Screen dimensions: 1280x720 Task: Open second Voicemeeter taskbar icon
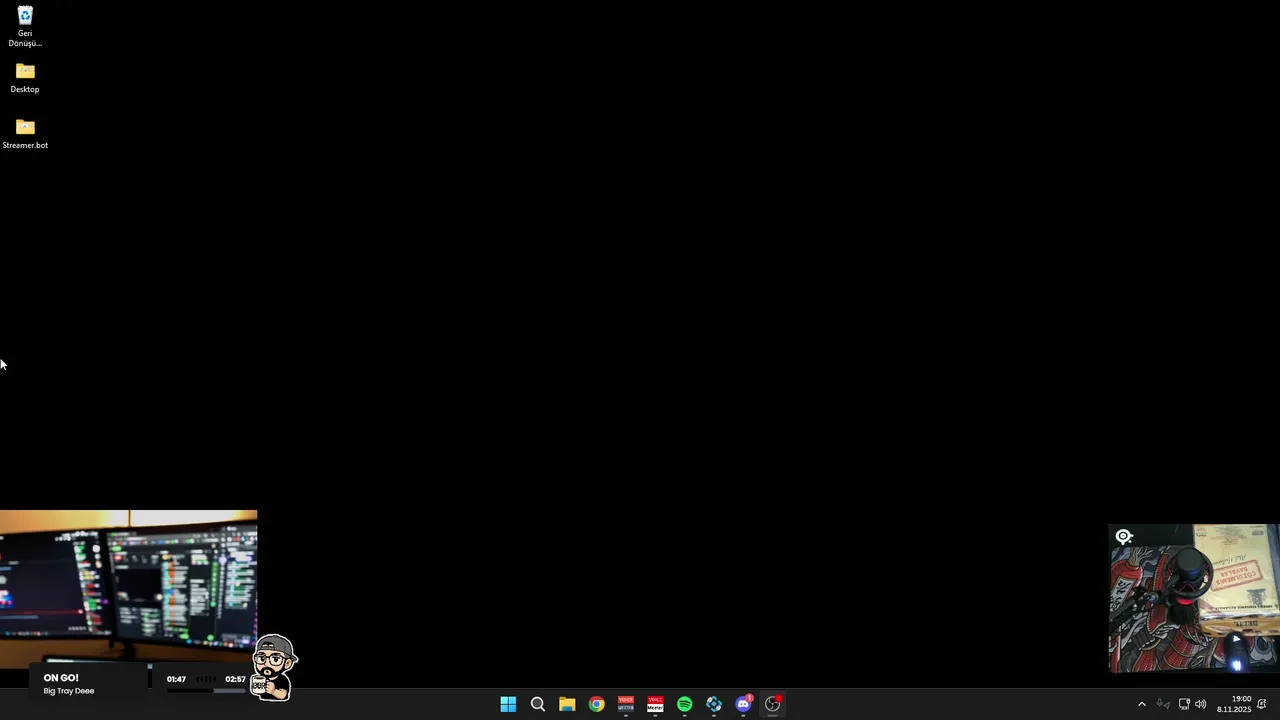tap(655, 704)
